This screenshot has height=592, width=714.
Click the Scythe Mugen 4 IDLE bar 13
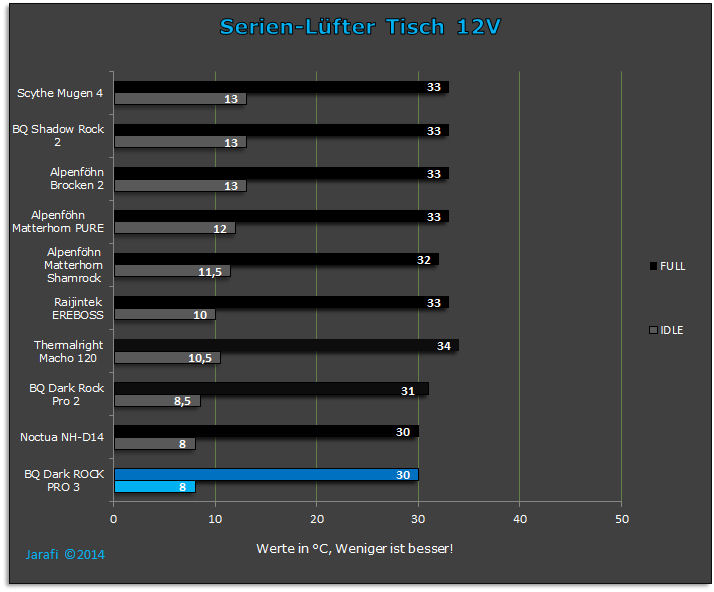180,99
